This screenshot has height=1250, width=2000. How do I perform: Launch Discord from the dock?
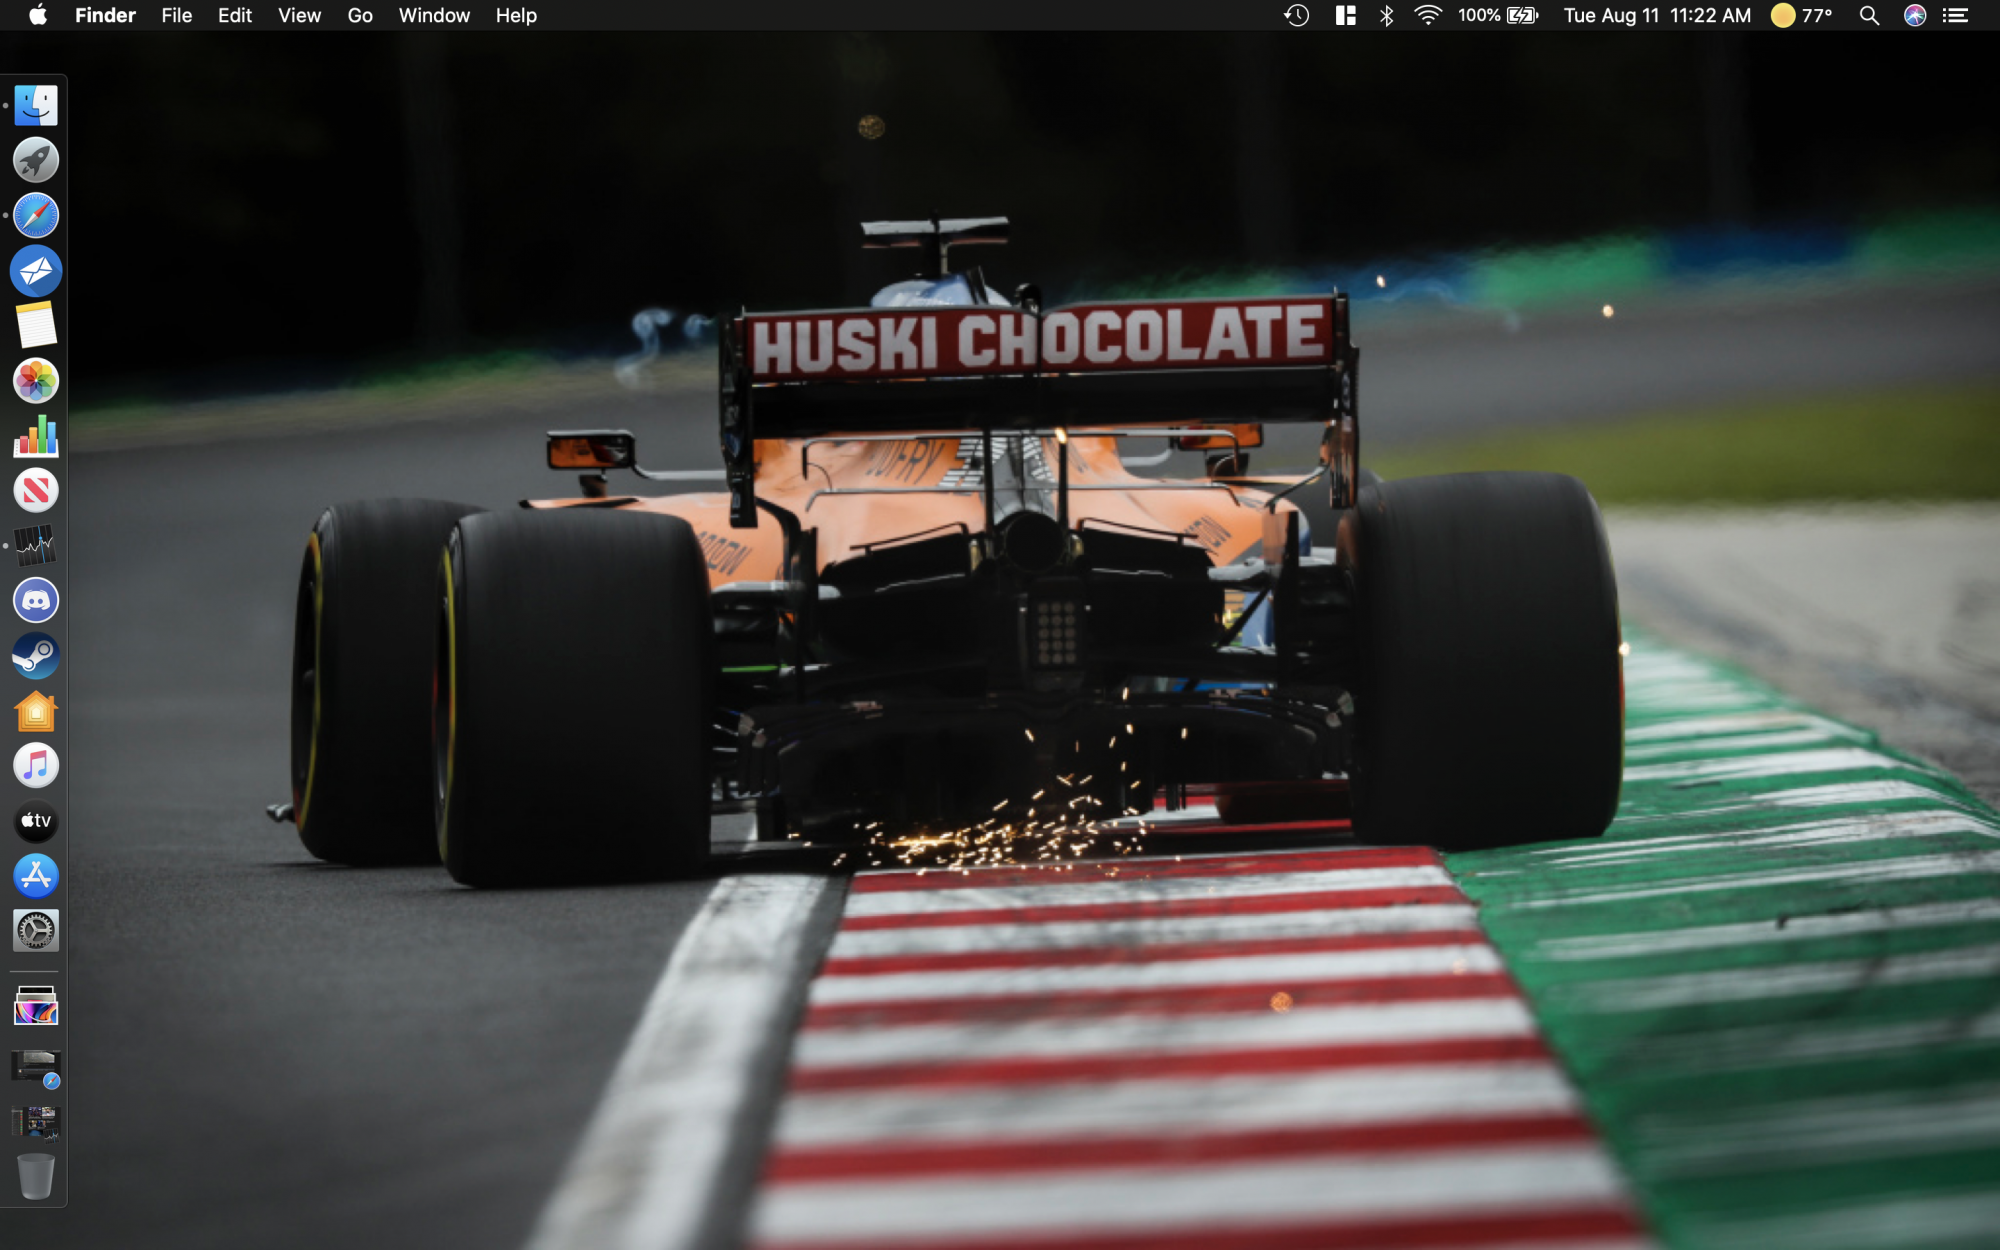[36, 601]
